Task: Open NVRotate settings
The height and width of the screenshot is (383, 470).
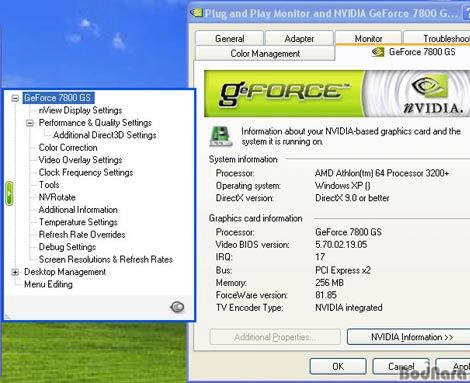Action: (x=57, y=197)
